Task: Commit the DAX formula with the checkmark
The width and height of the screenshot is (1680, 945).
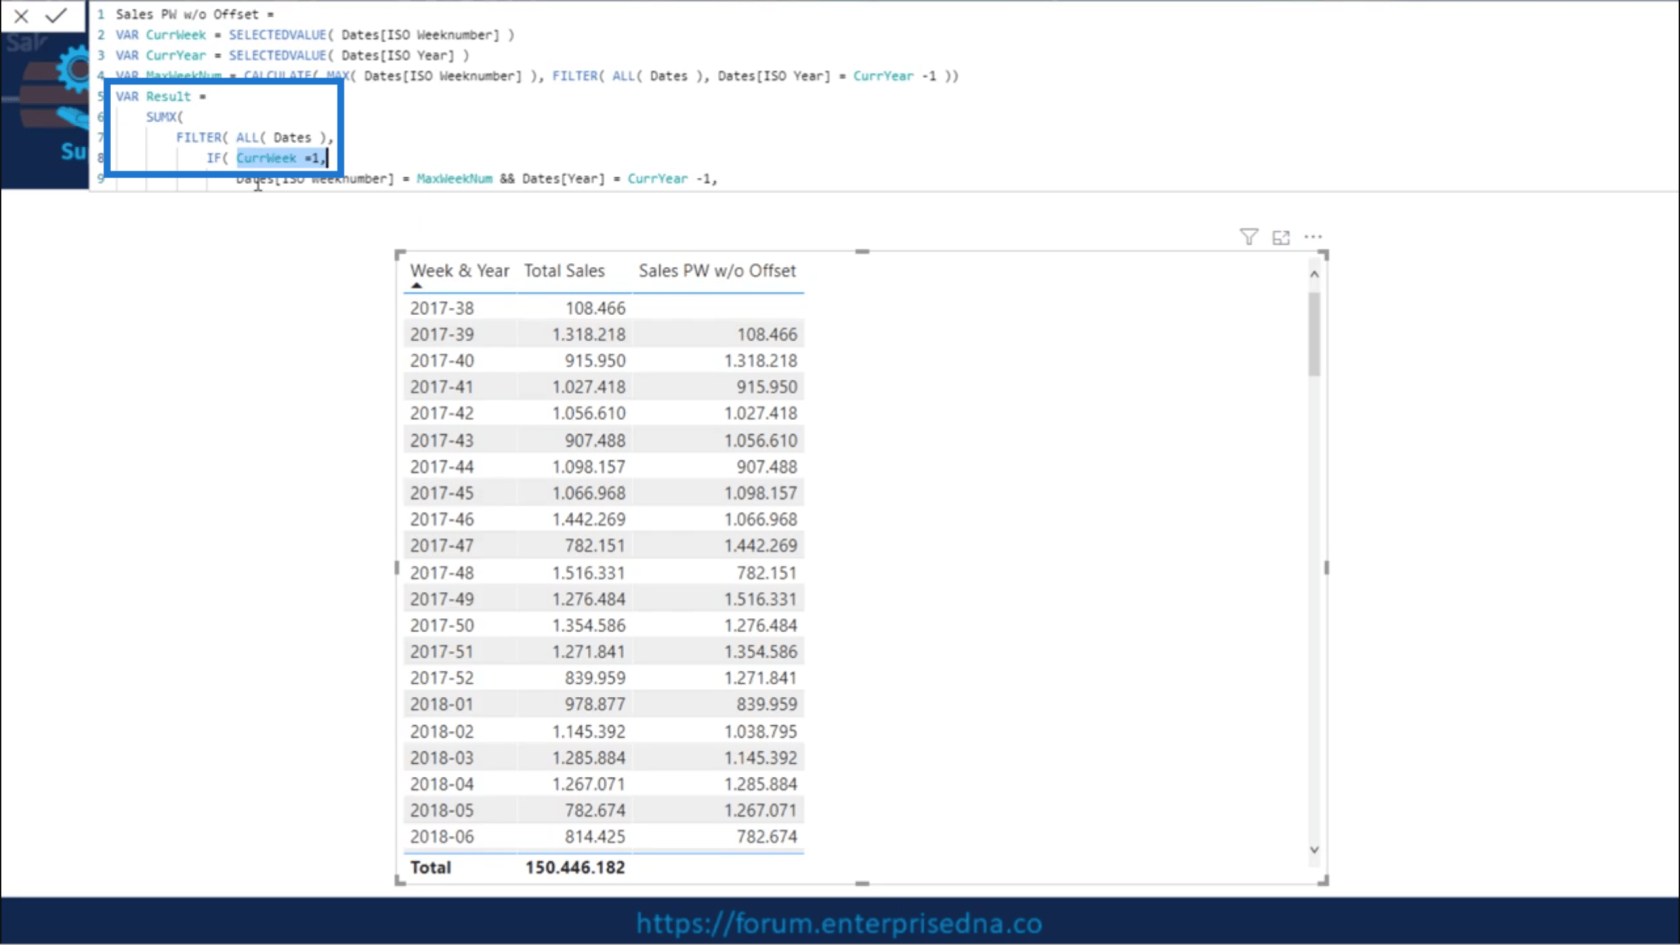Action: pos(56,15)
